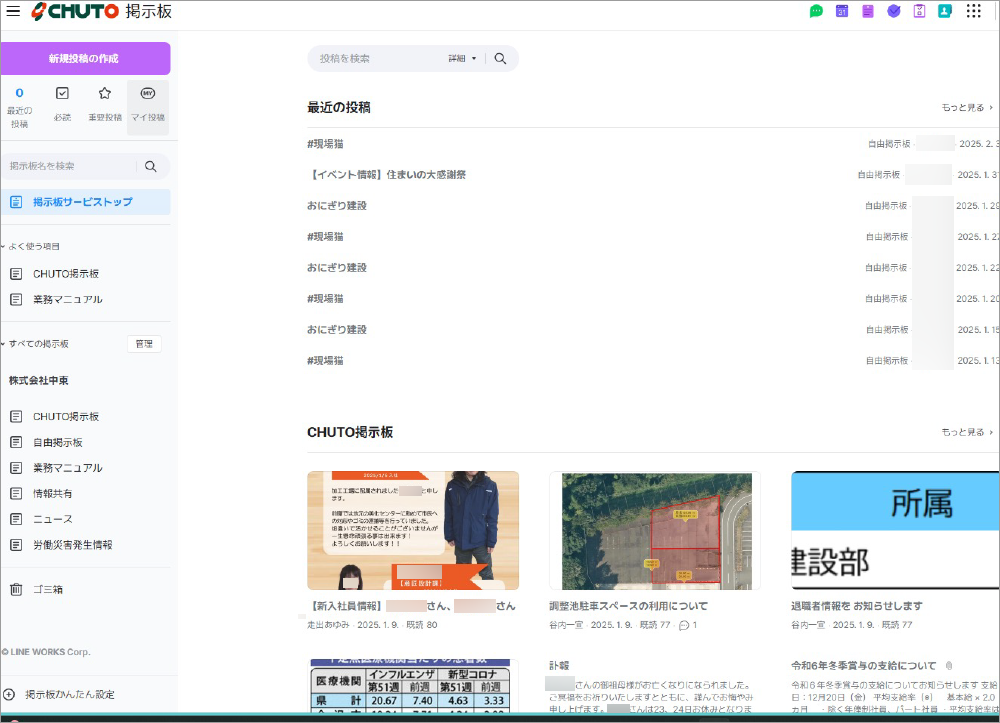The image size is (1000, 723).
Task: Open the nine-dot app launcher grid
Action: pos(973,11)
